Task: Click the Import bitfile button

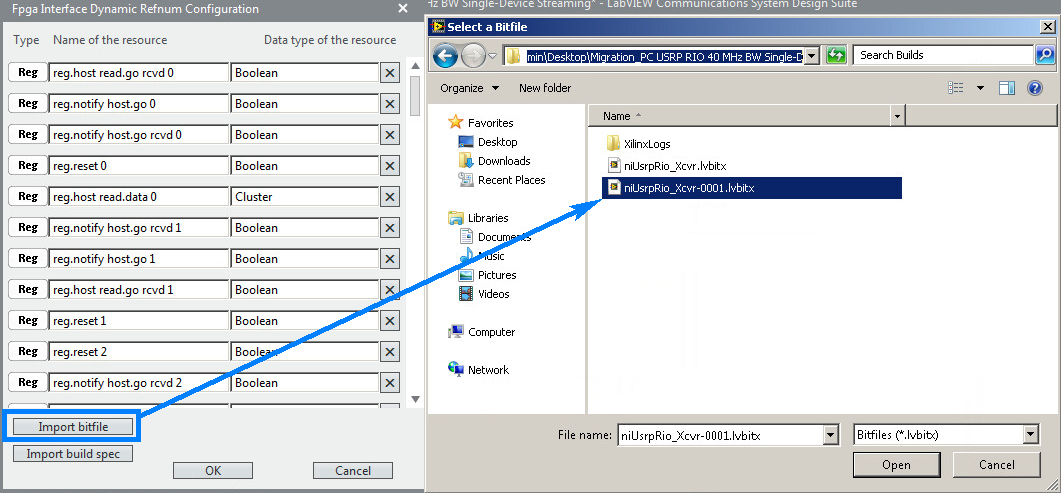Action: 72,427
